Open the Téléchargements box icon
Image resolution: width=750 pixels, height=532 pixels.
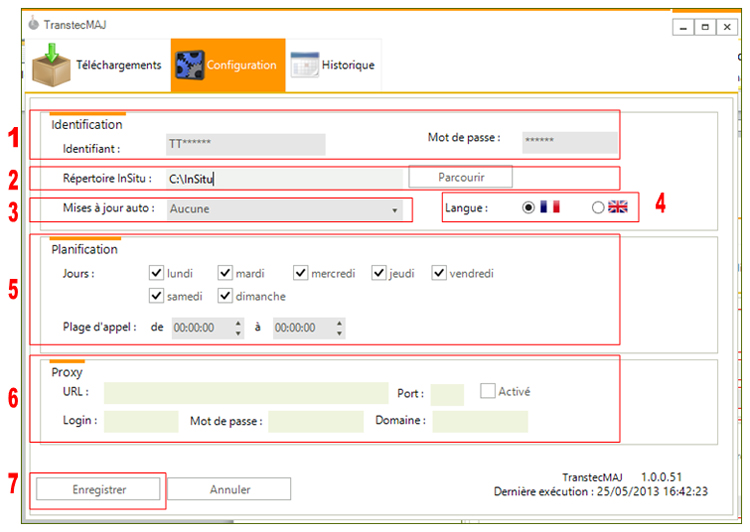50,65
